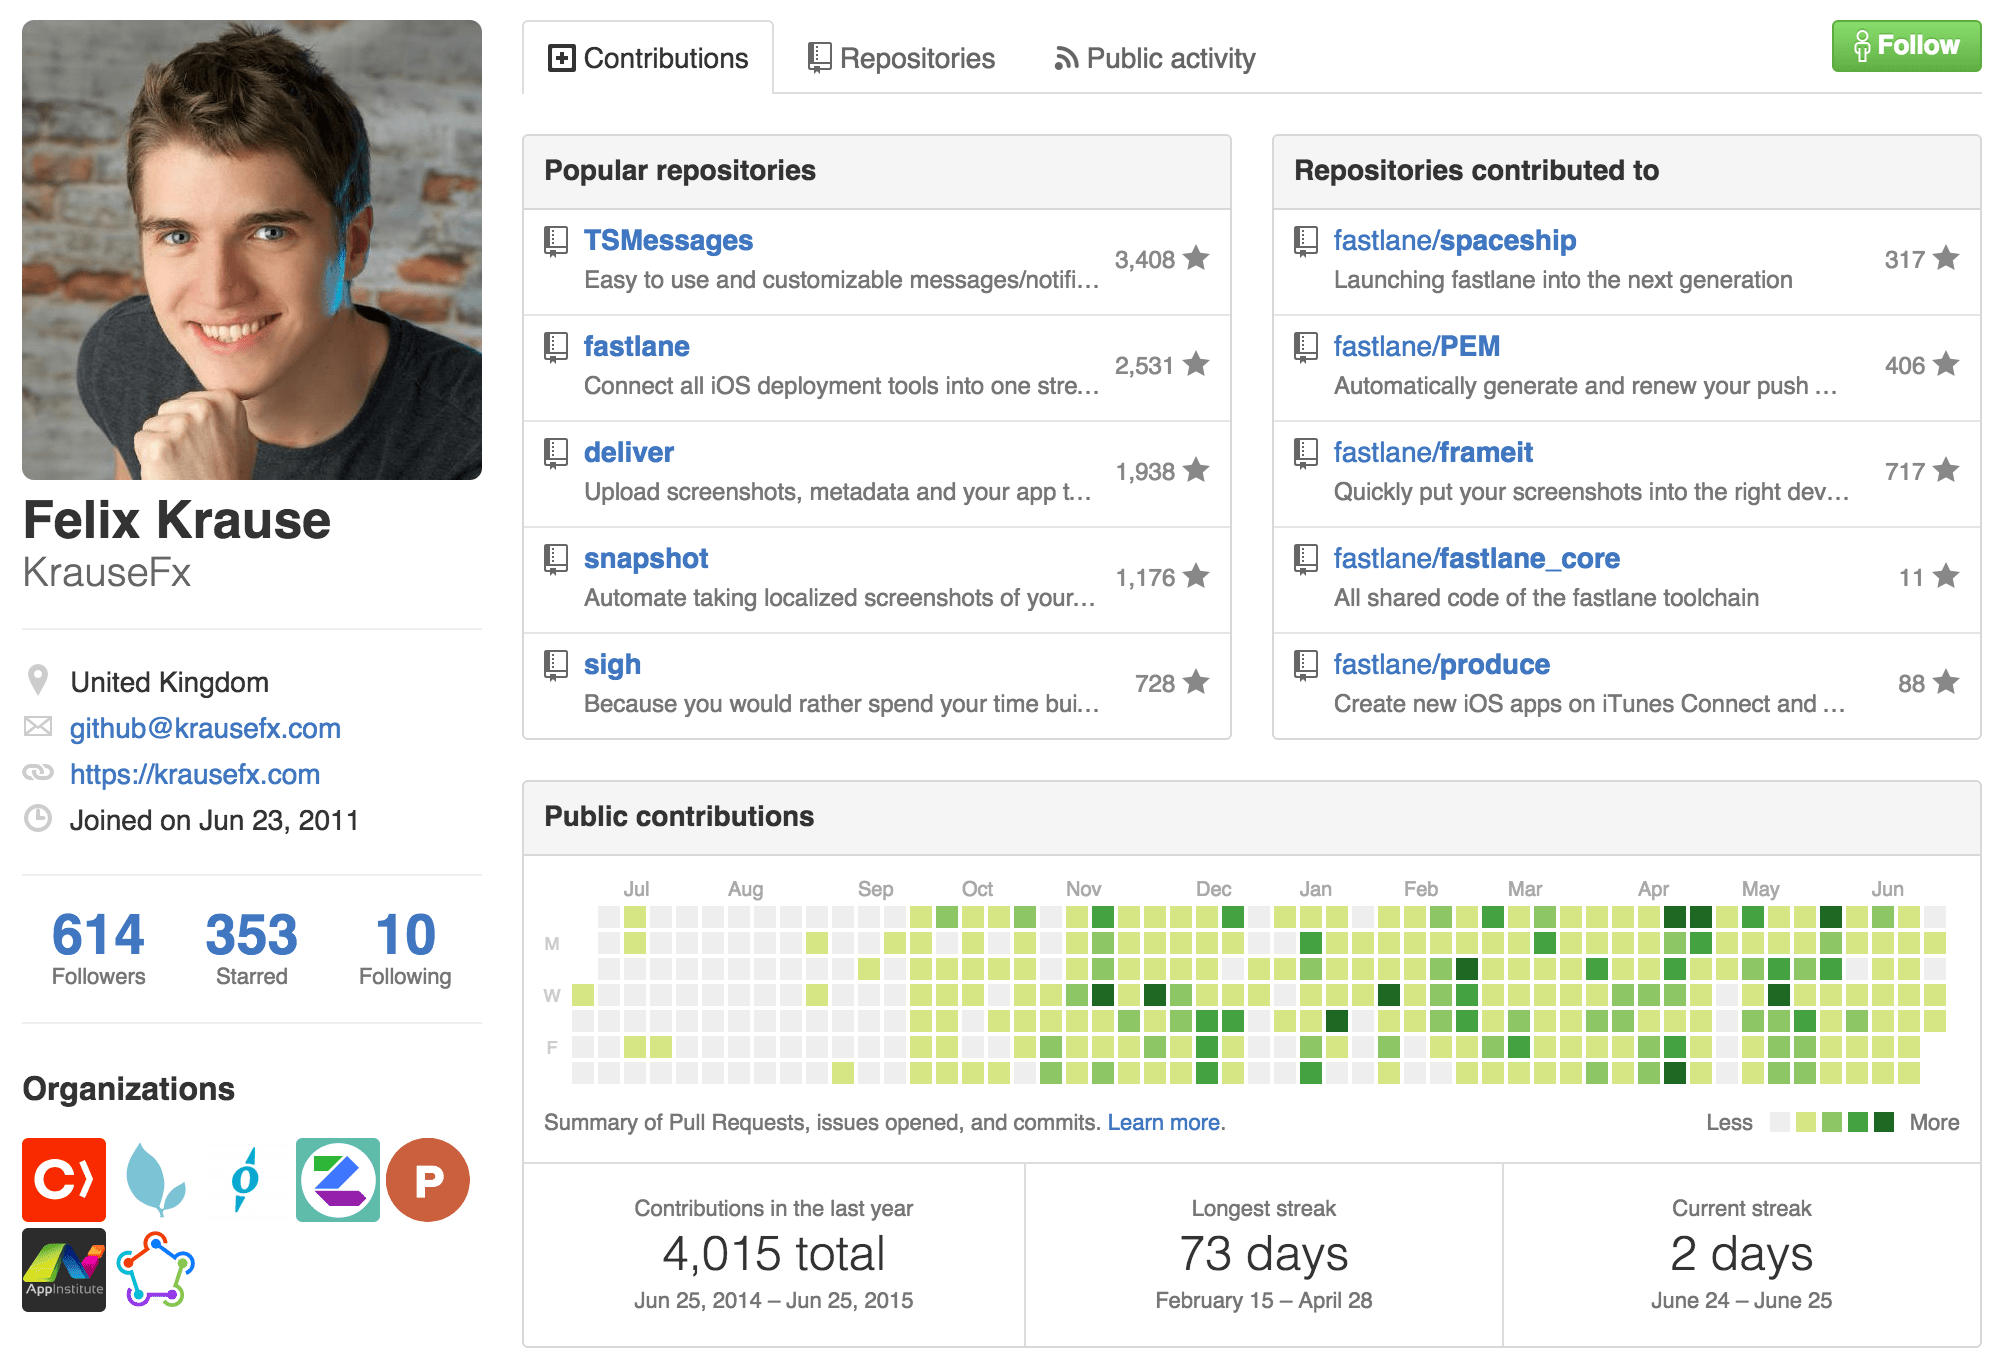Click the star icon beside snapshot's 1,176
Viewport: 1992px width, 1360px height.
pyautogui.click(x=1196, y=577)
